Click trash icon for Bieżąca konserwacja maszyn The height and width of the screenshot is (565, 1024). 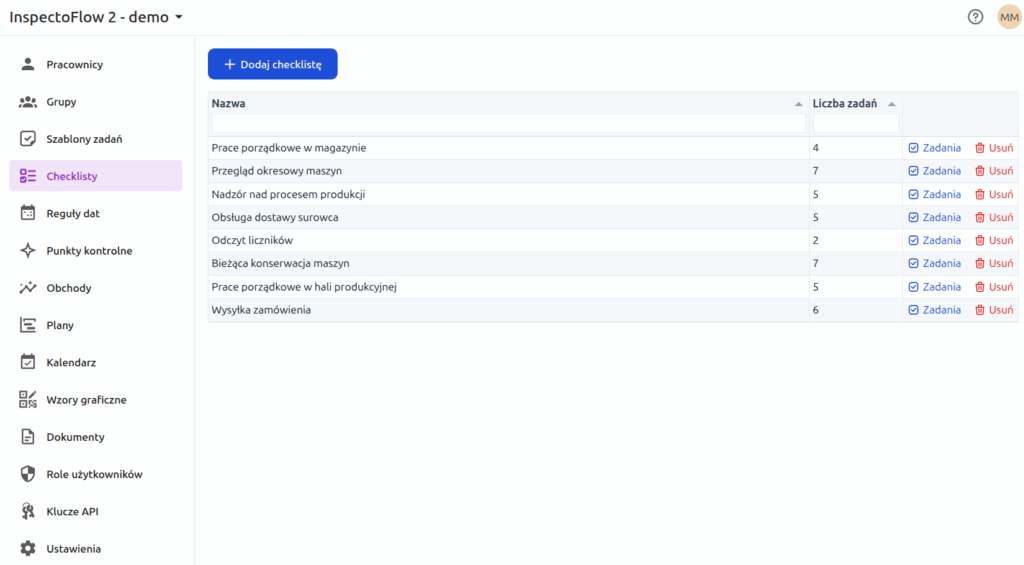[980, 263]
